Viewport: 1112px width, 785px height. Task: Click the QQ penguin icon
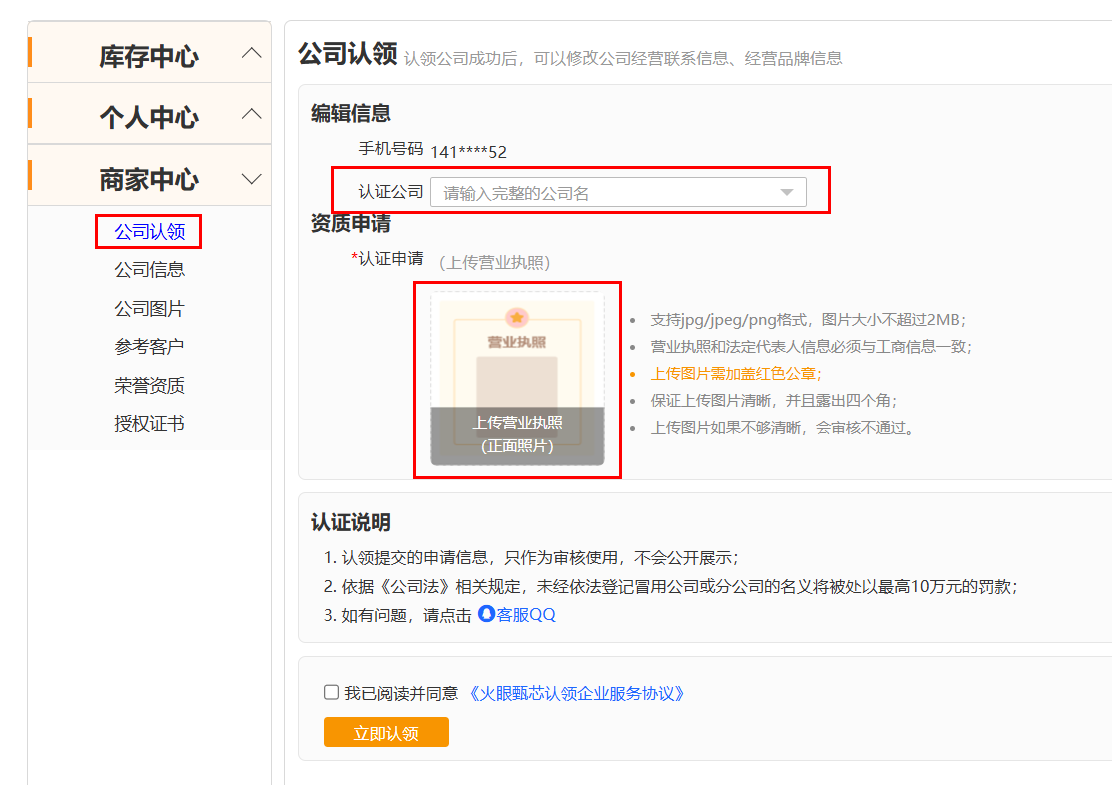point(486,613)
